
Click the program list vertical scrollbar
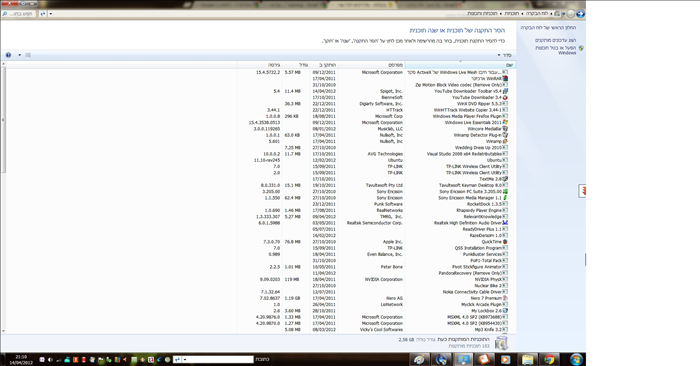pyautogui.click(x=3, y=199)
